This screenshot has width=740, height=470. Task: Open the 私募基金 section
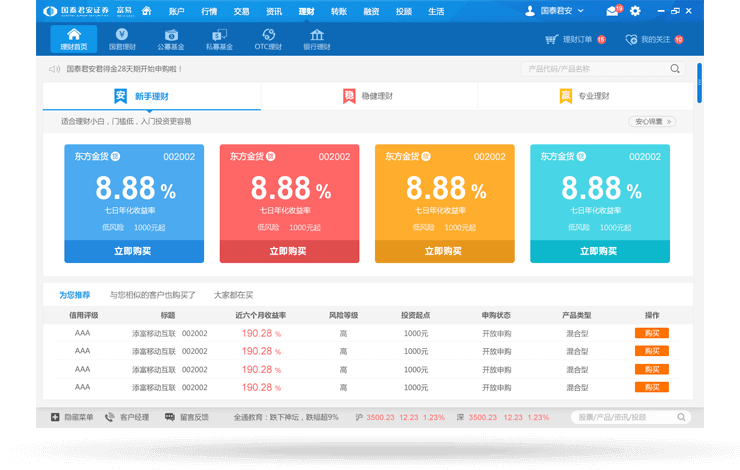pyautogui.click(x=219, y=39)
